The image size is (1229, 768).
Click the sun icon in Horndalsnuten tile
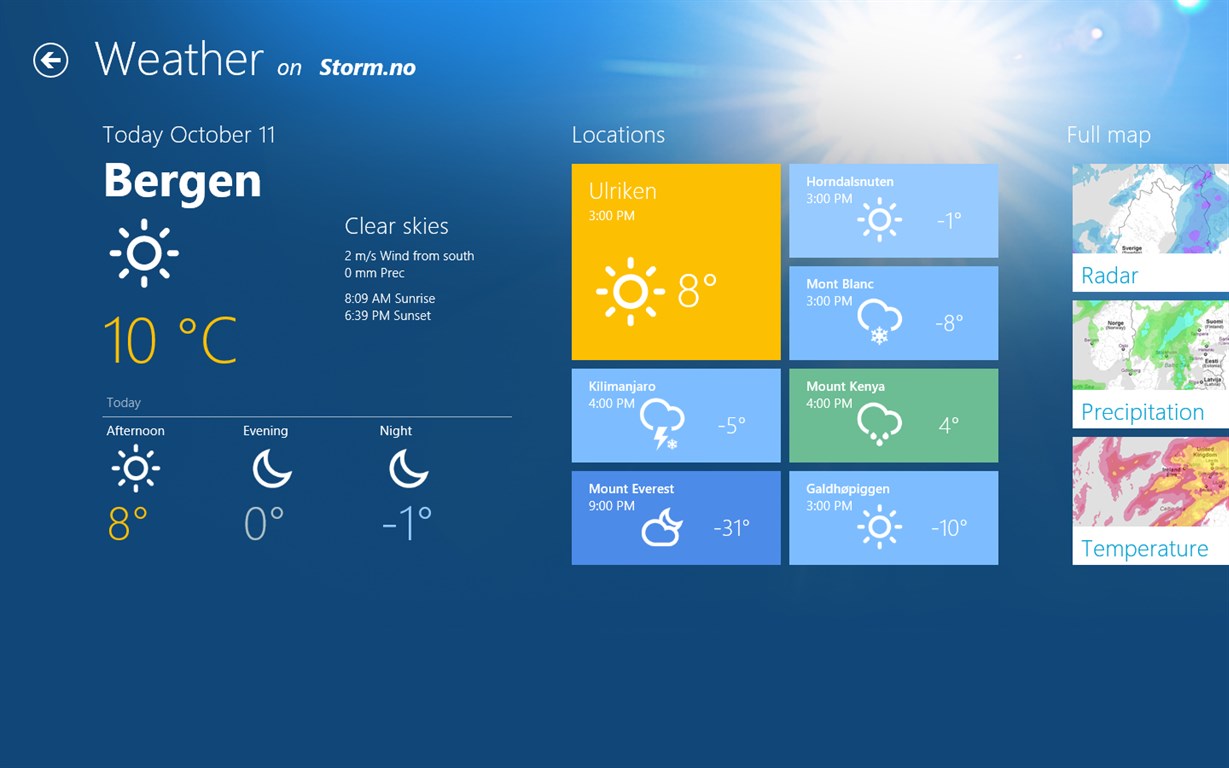[879, 220]
